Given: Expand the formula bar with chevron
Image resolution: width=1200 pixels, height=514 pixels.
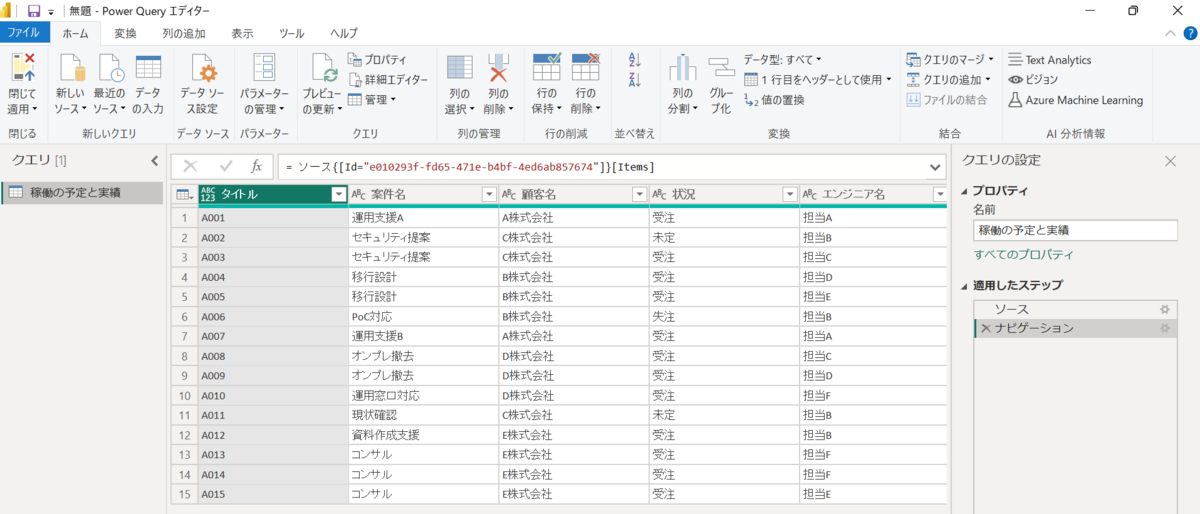Looking at the screenshot, I should coord(935,167).
